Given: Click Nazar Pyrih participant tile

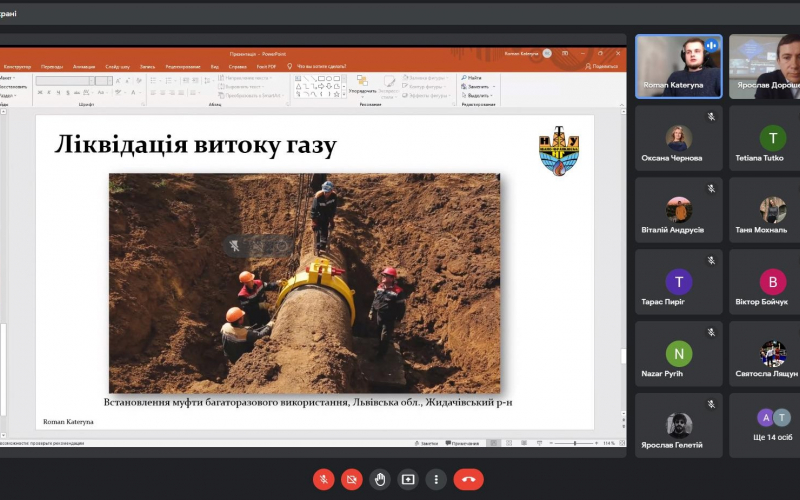Looking at the screenshot, I should (679, 354).
